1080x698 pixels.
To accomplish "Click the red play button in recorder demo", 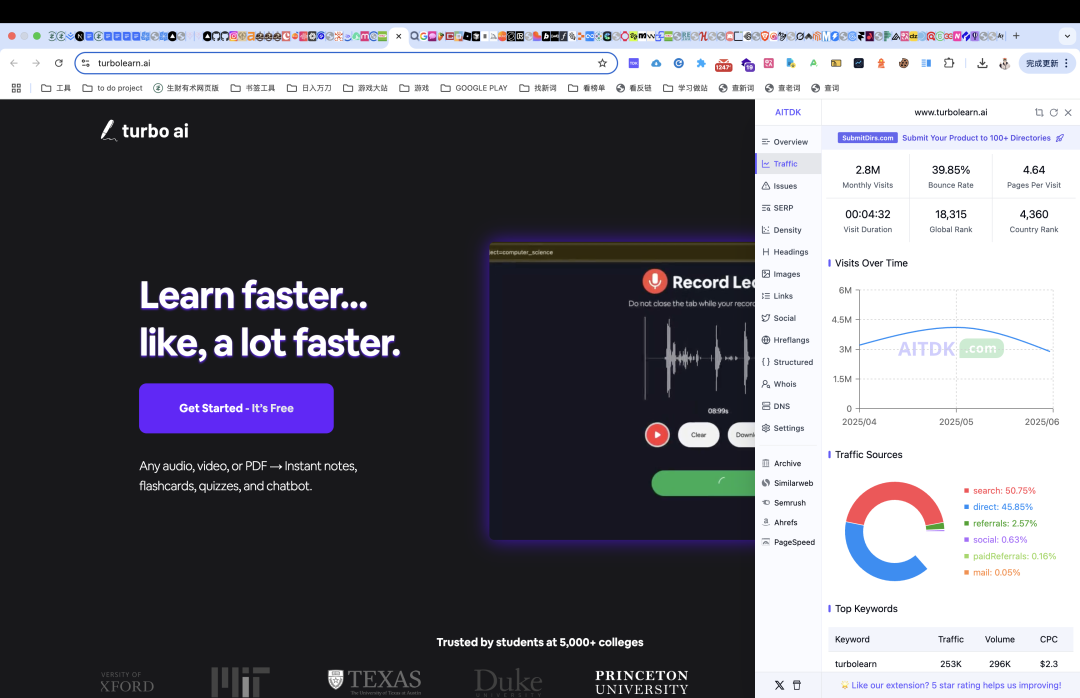I will (x=657, y=435).
